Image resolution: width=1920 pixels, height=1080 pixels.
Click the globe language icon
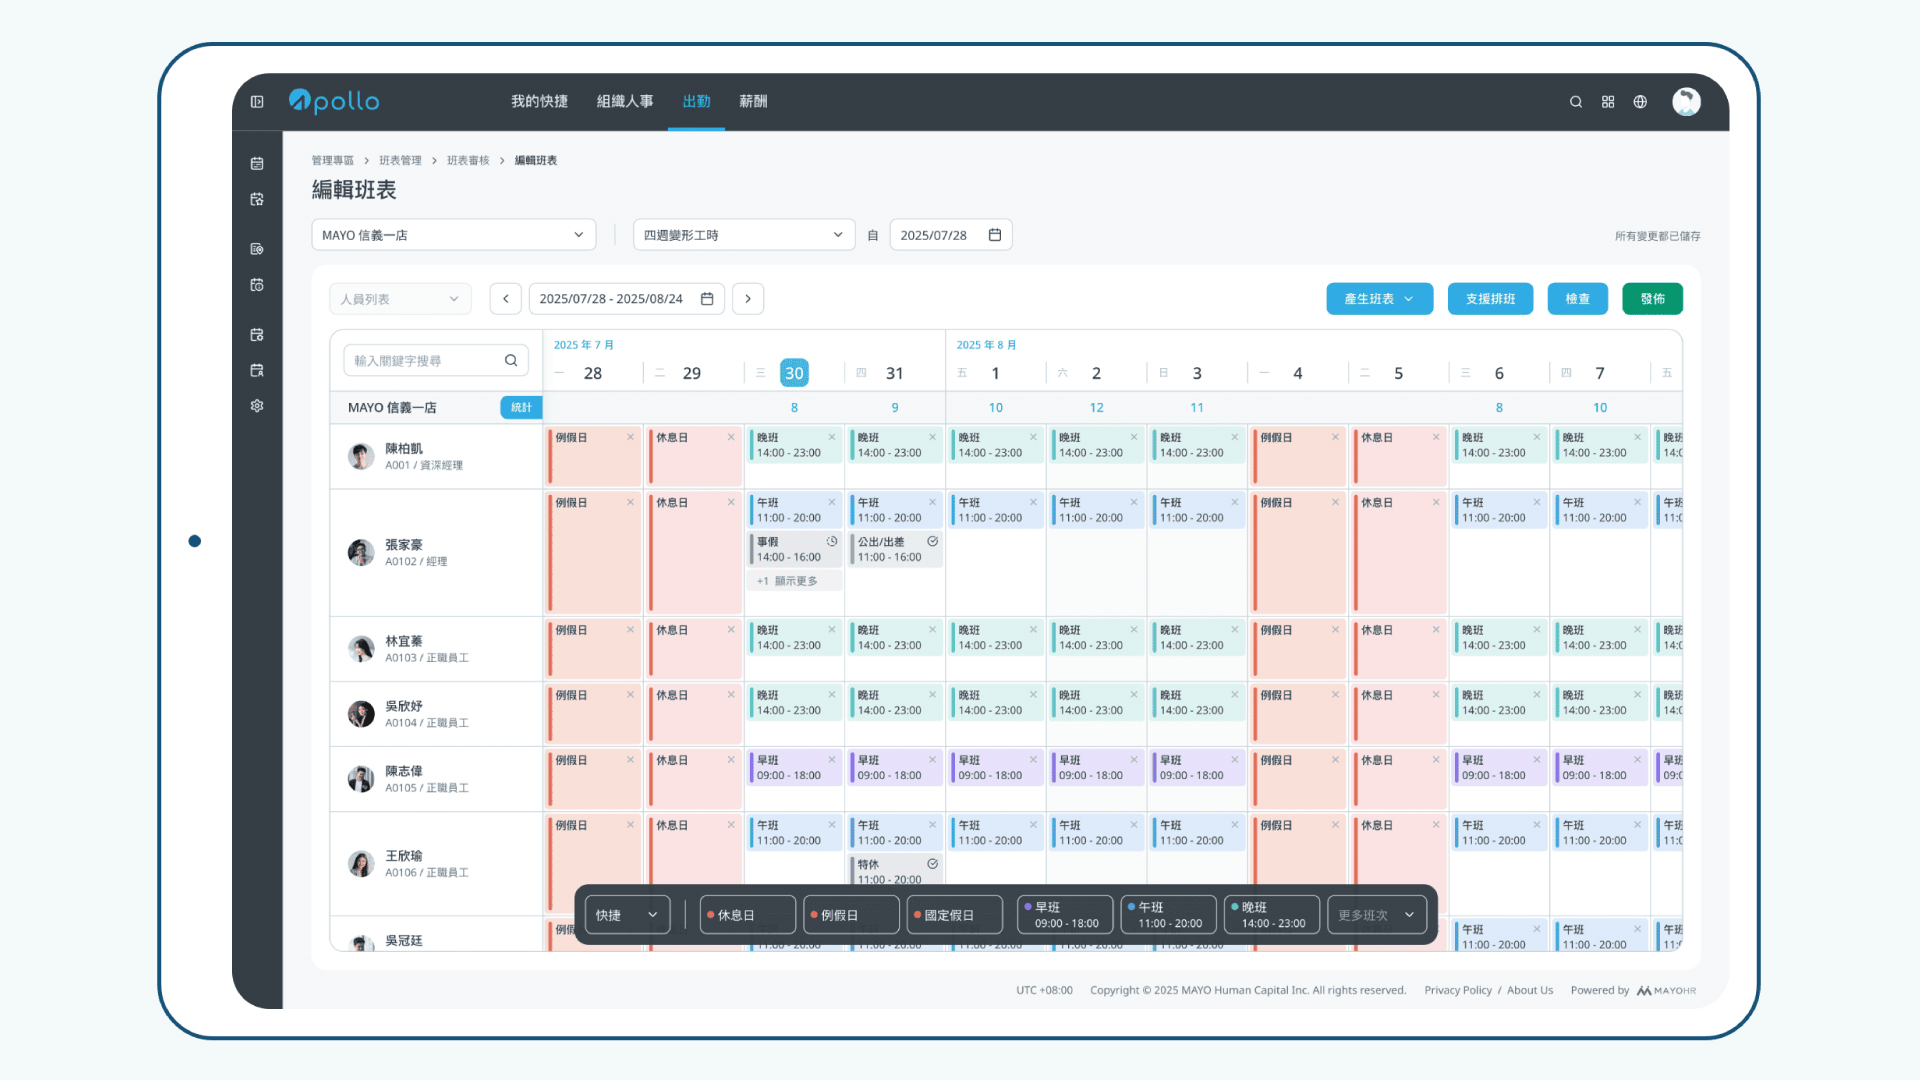[1640, 102]
